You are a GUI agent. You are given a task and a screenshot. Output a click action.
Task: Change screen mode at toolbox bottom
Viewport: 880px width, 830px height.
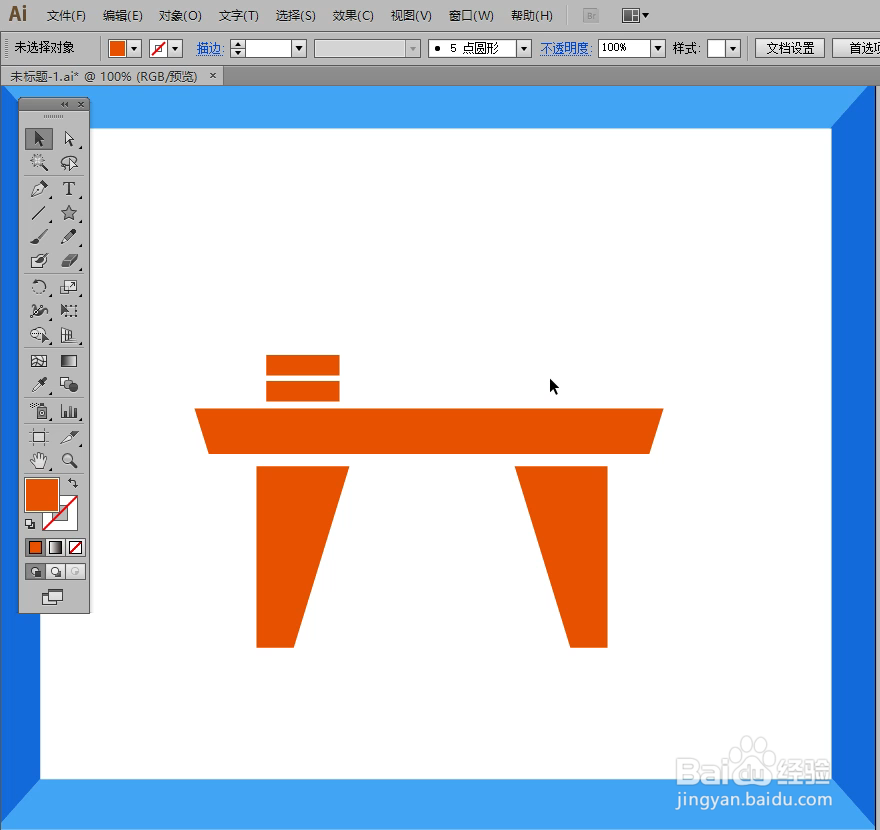coord(53,598)
